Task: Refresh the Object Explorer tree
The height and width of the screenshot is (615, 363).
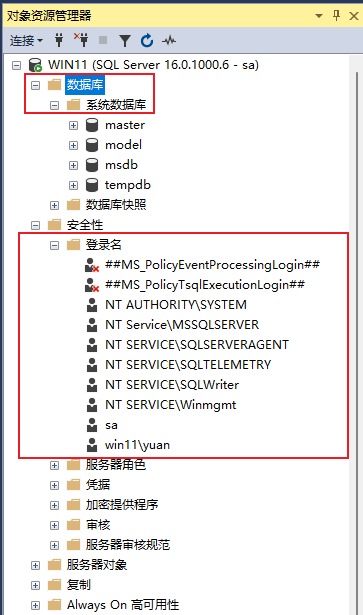Action: tap(147, 40)
